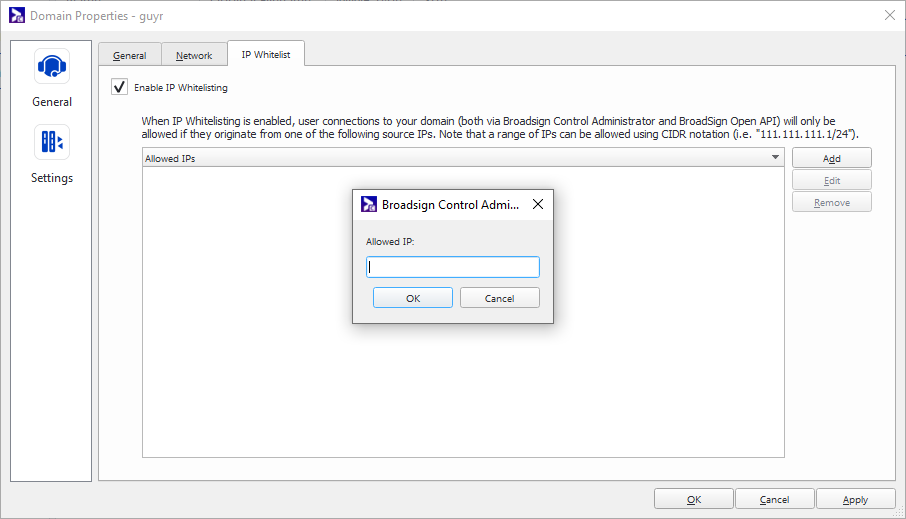This screenshot has height=519, width=906.
Task: Click the Broadsign logo in the dialog title
Action: 368,204
